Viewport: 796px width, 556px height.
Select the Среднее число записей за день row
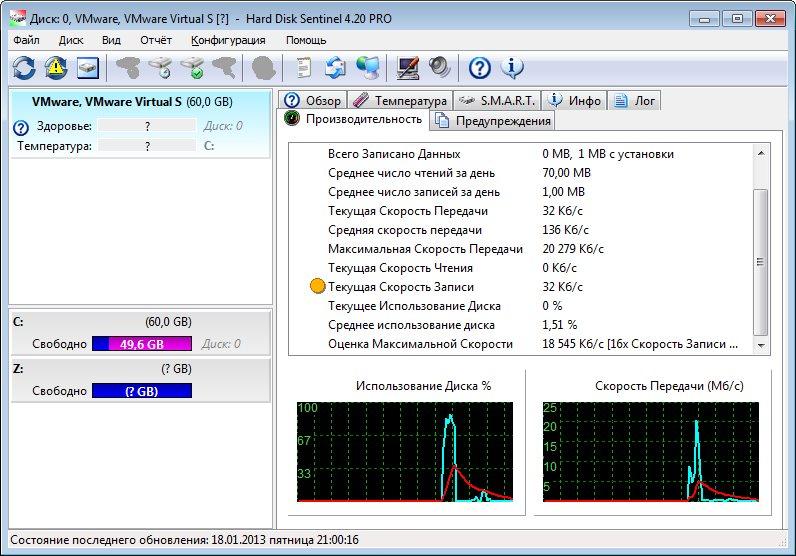522,192
